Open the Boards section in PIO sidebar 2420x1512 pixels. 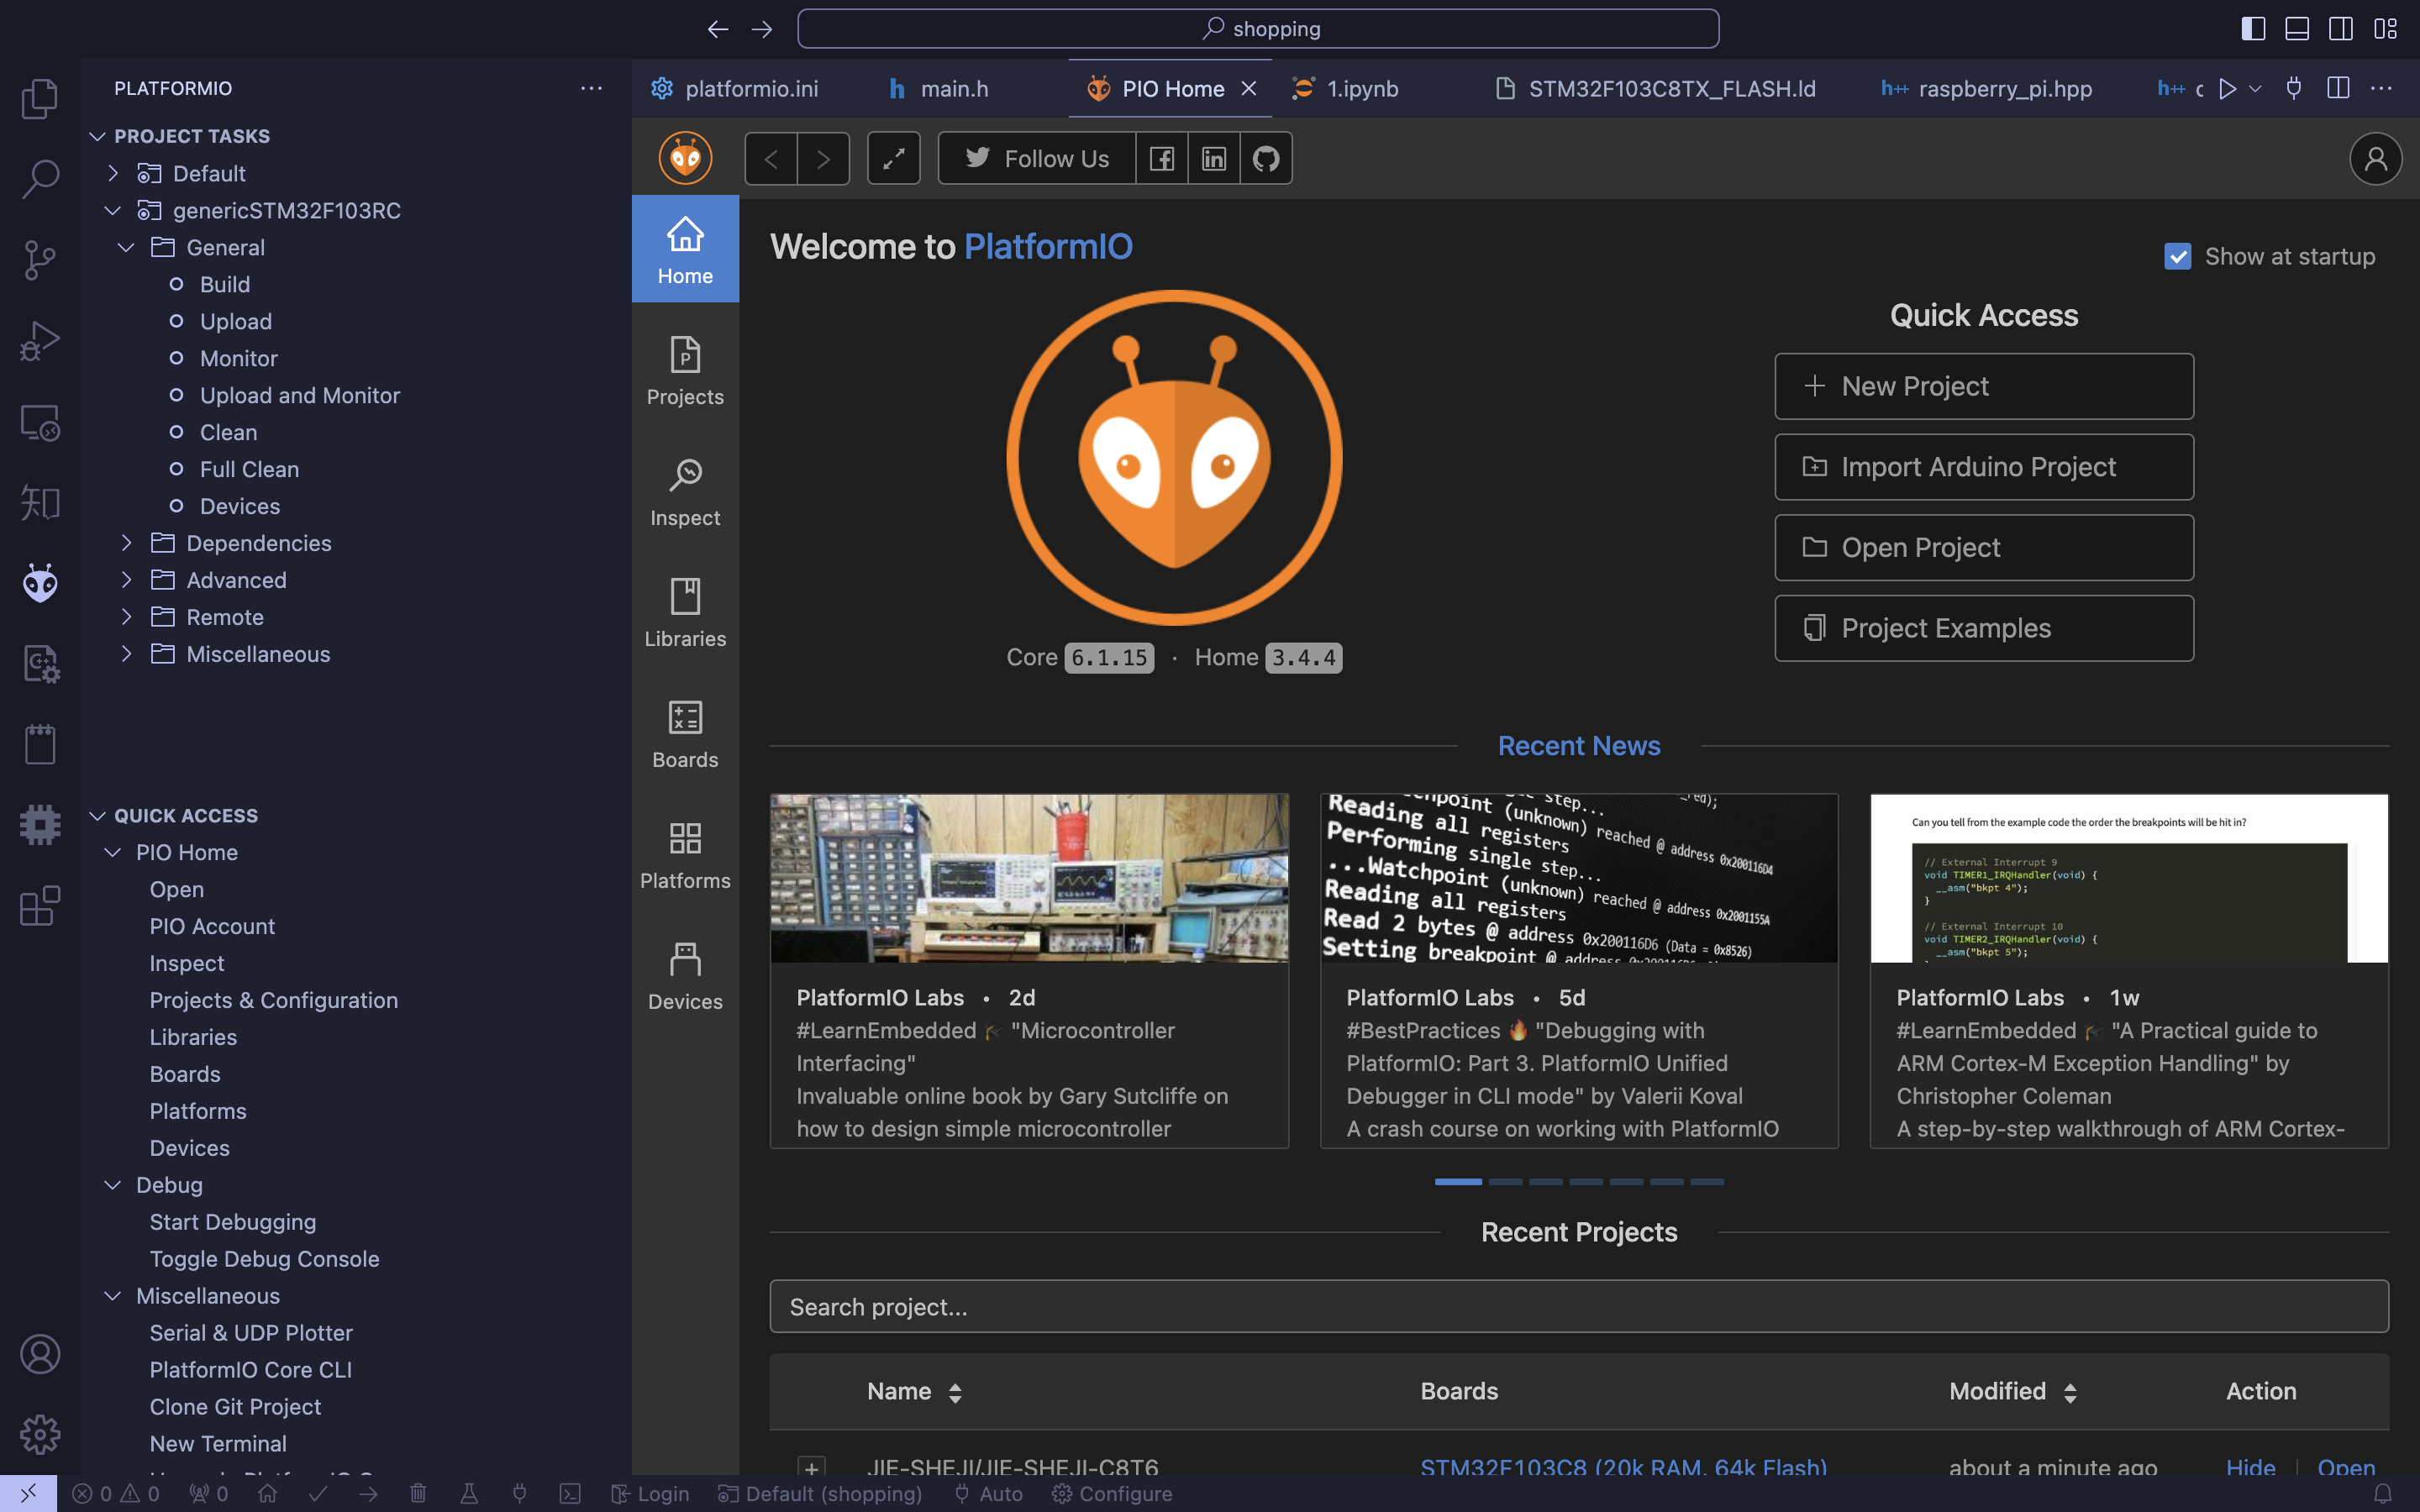tap(685, 734)
